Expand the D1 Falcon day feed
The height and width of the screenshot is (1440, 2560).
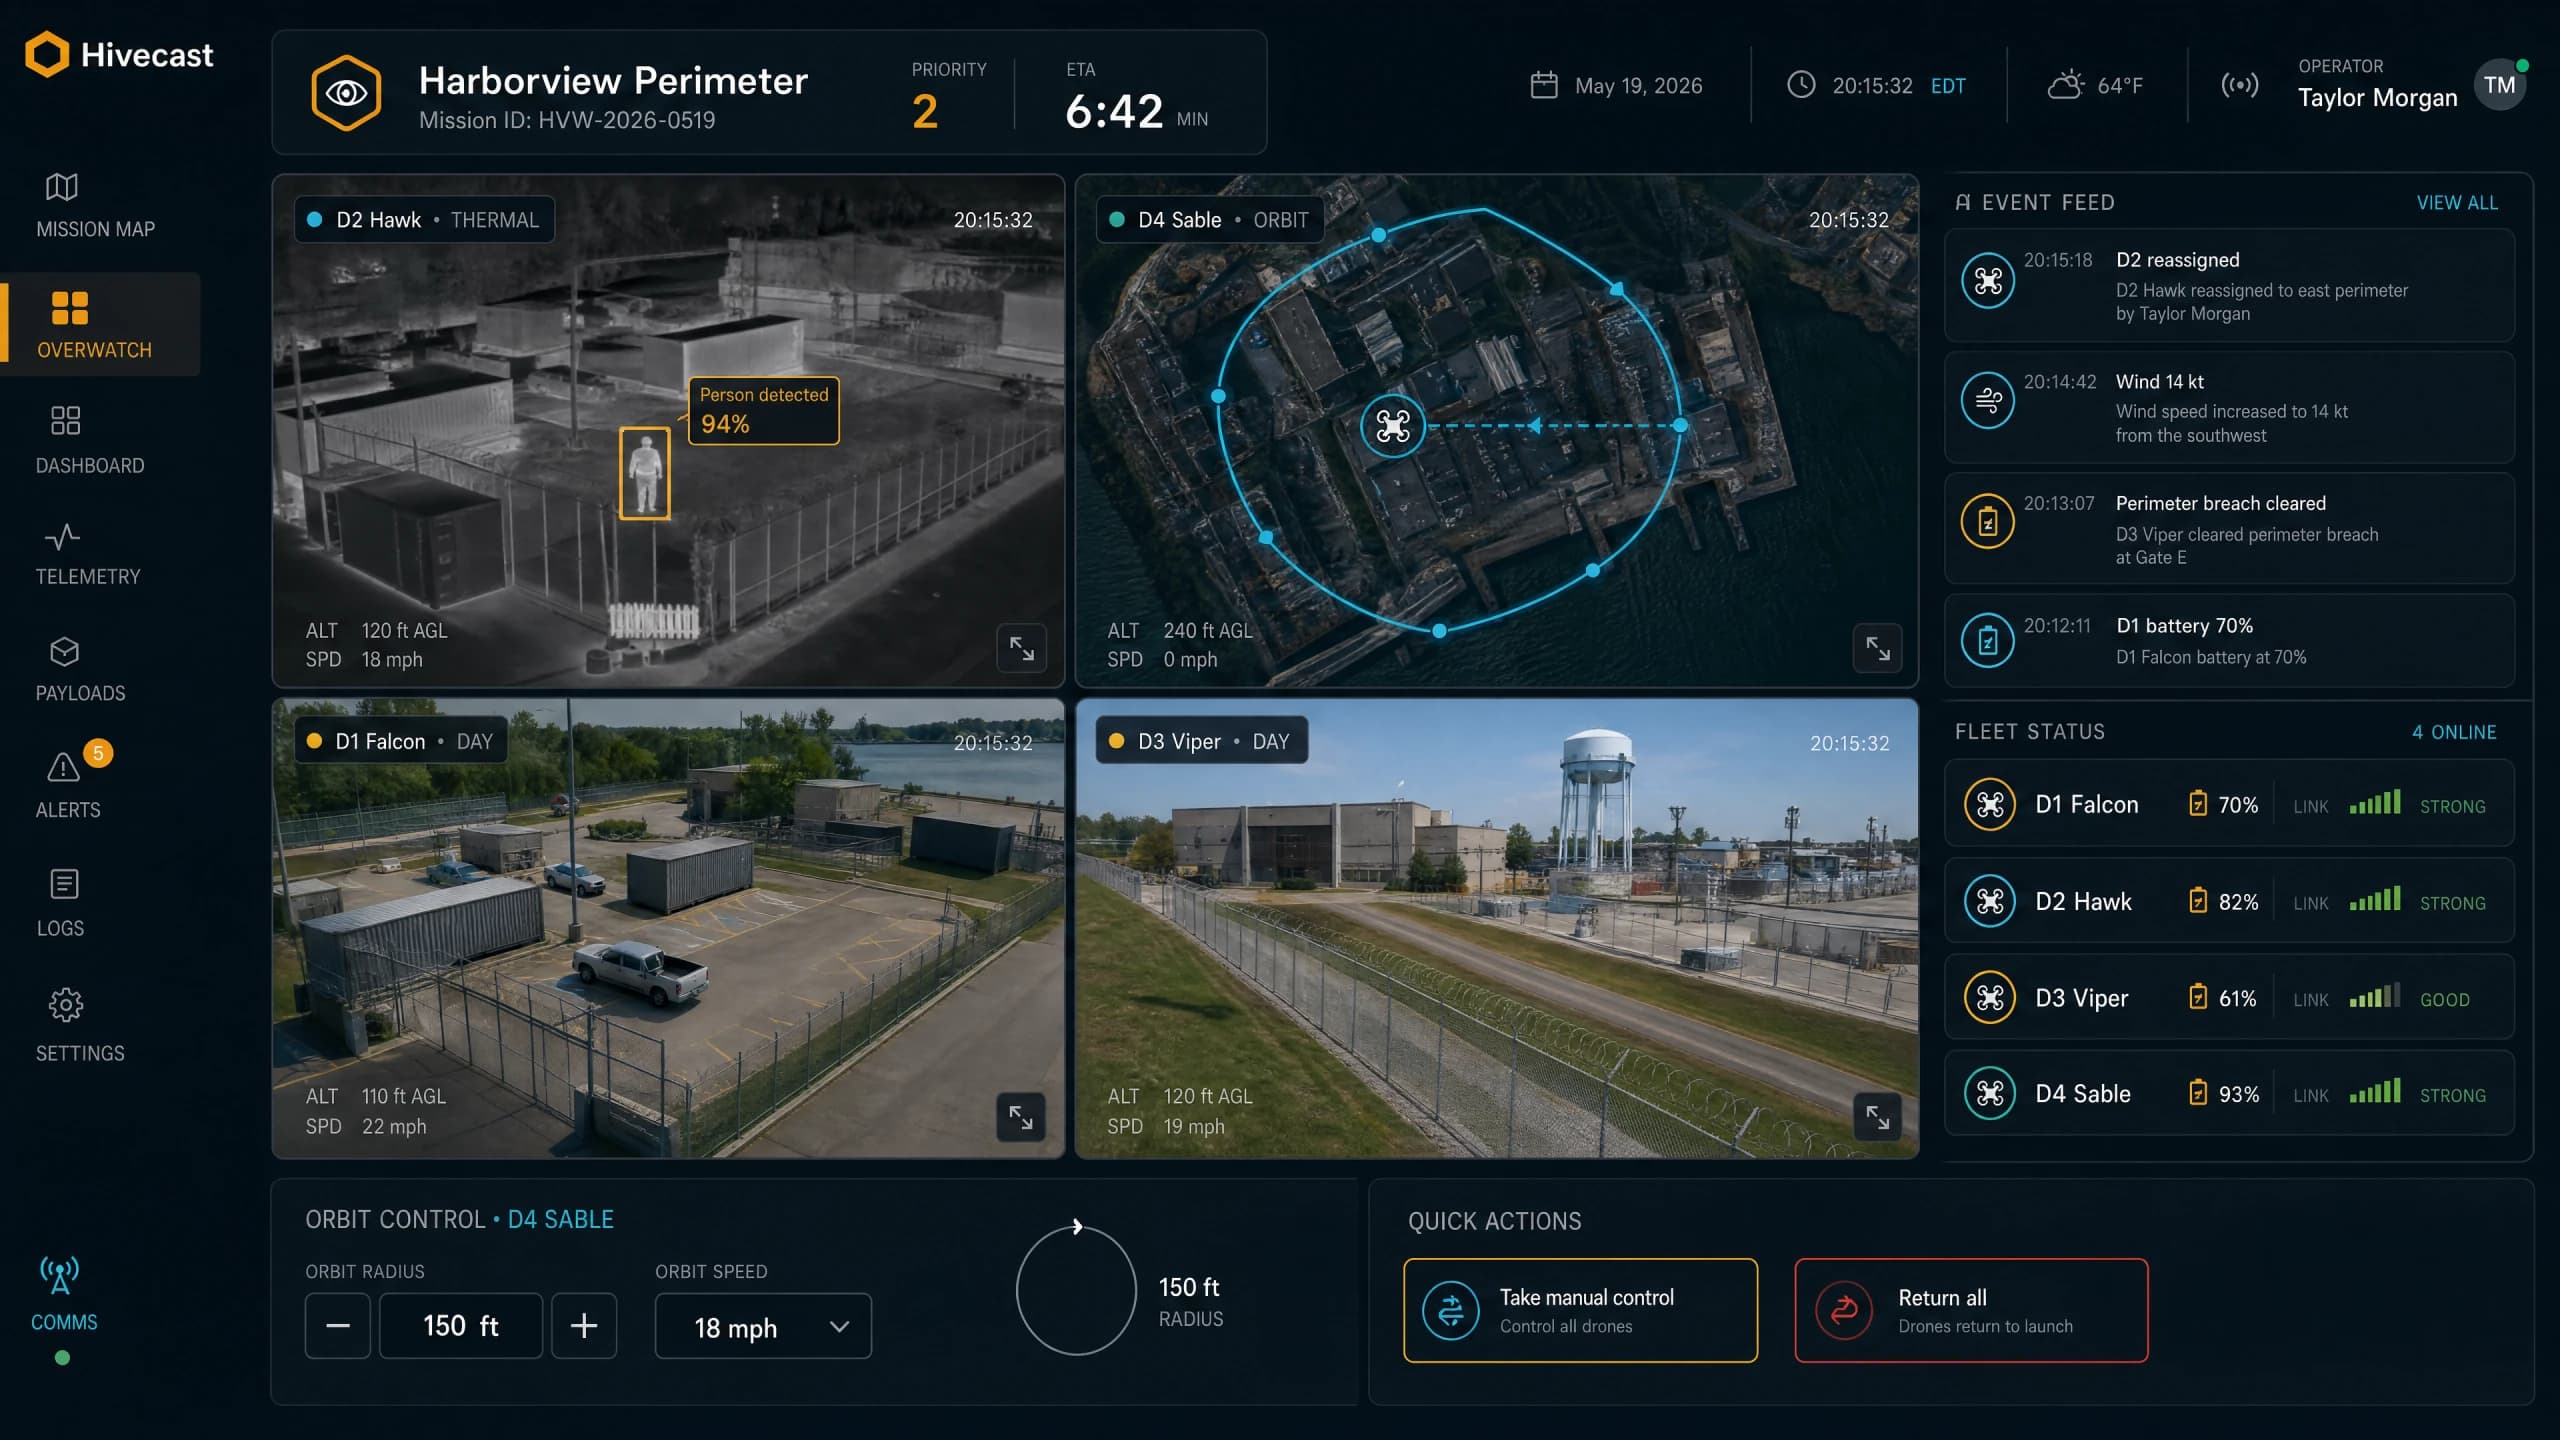click(x=1022, y=1117)
